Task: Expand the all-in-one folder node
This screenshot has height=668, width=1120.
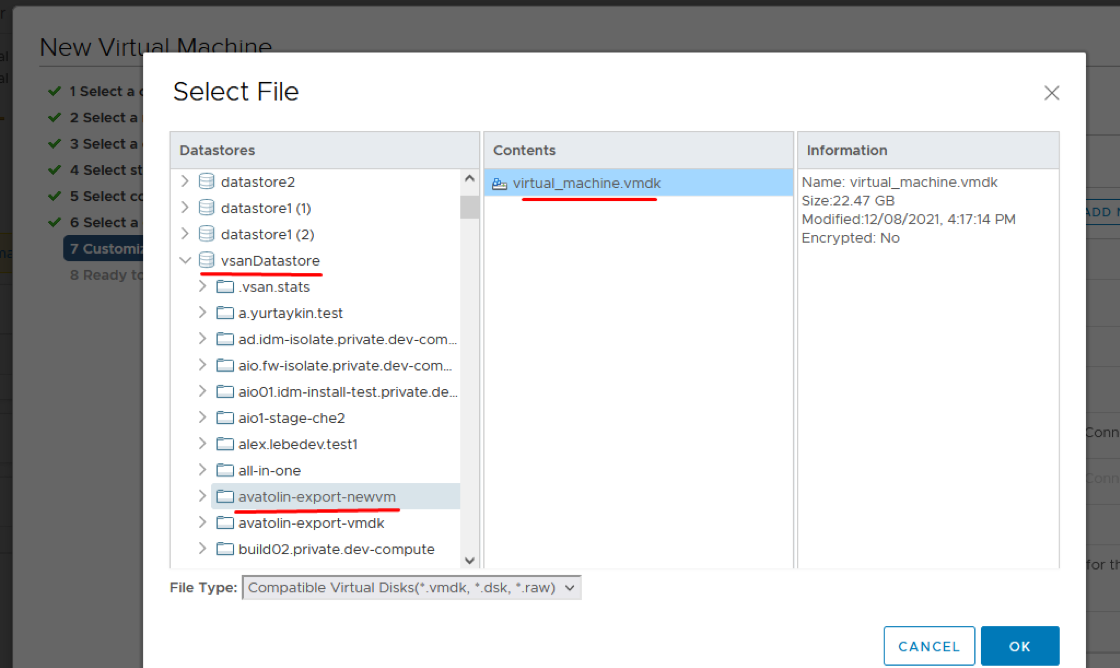Action: (202, 470)
